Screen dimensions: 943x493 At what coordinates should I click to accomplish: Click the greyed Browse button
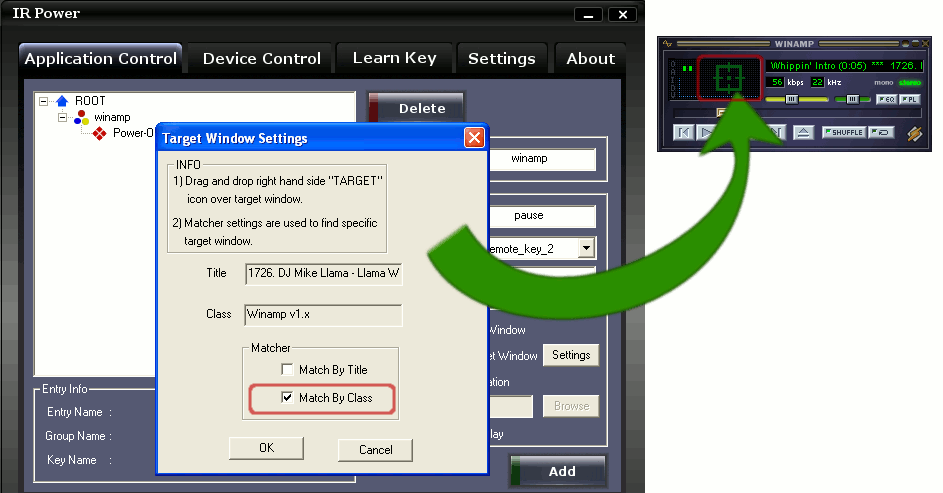tap(571, 406)
